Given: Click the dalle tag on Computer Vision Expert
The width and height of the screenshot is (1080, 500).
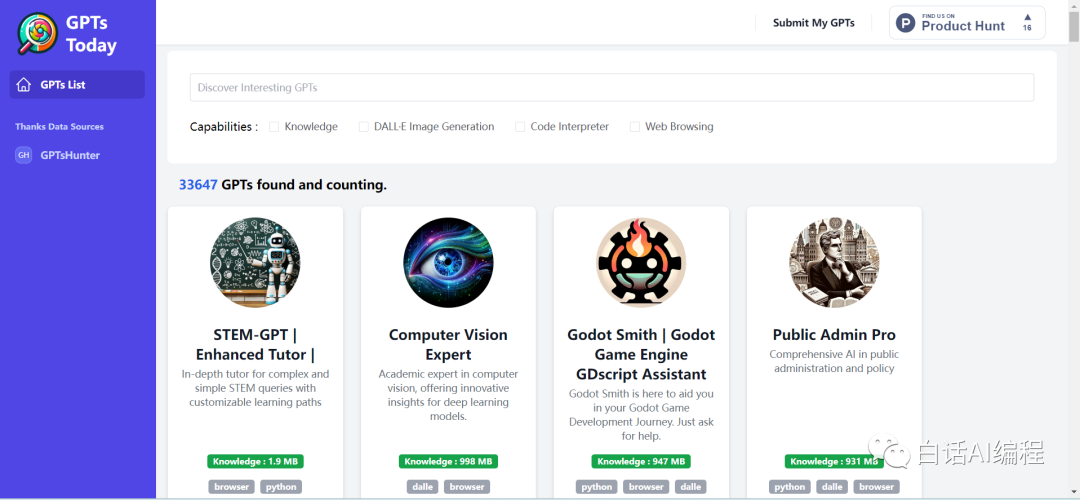Looking at the screenshot, I should 423,487.
